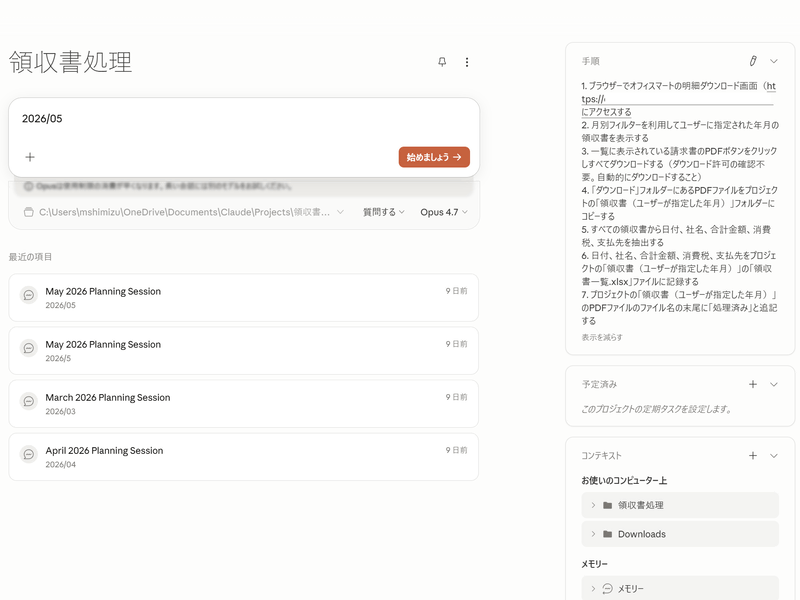The width and height of the screenshot is (800, 600).
Task: Click the お使いのコンピューター上 label
Action: (624, 481)
